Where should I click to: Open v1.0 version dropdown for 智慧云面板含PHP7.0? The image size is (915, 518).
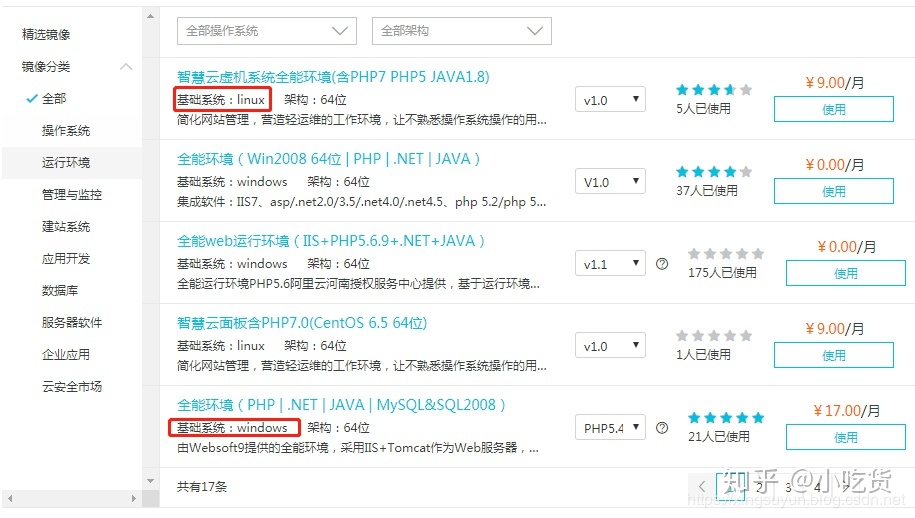610,346
